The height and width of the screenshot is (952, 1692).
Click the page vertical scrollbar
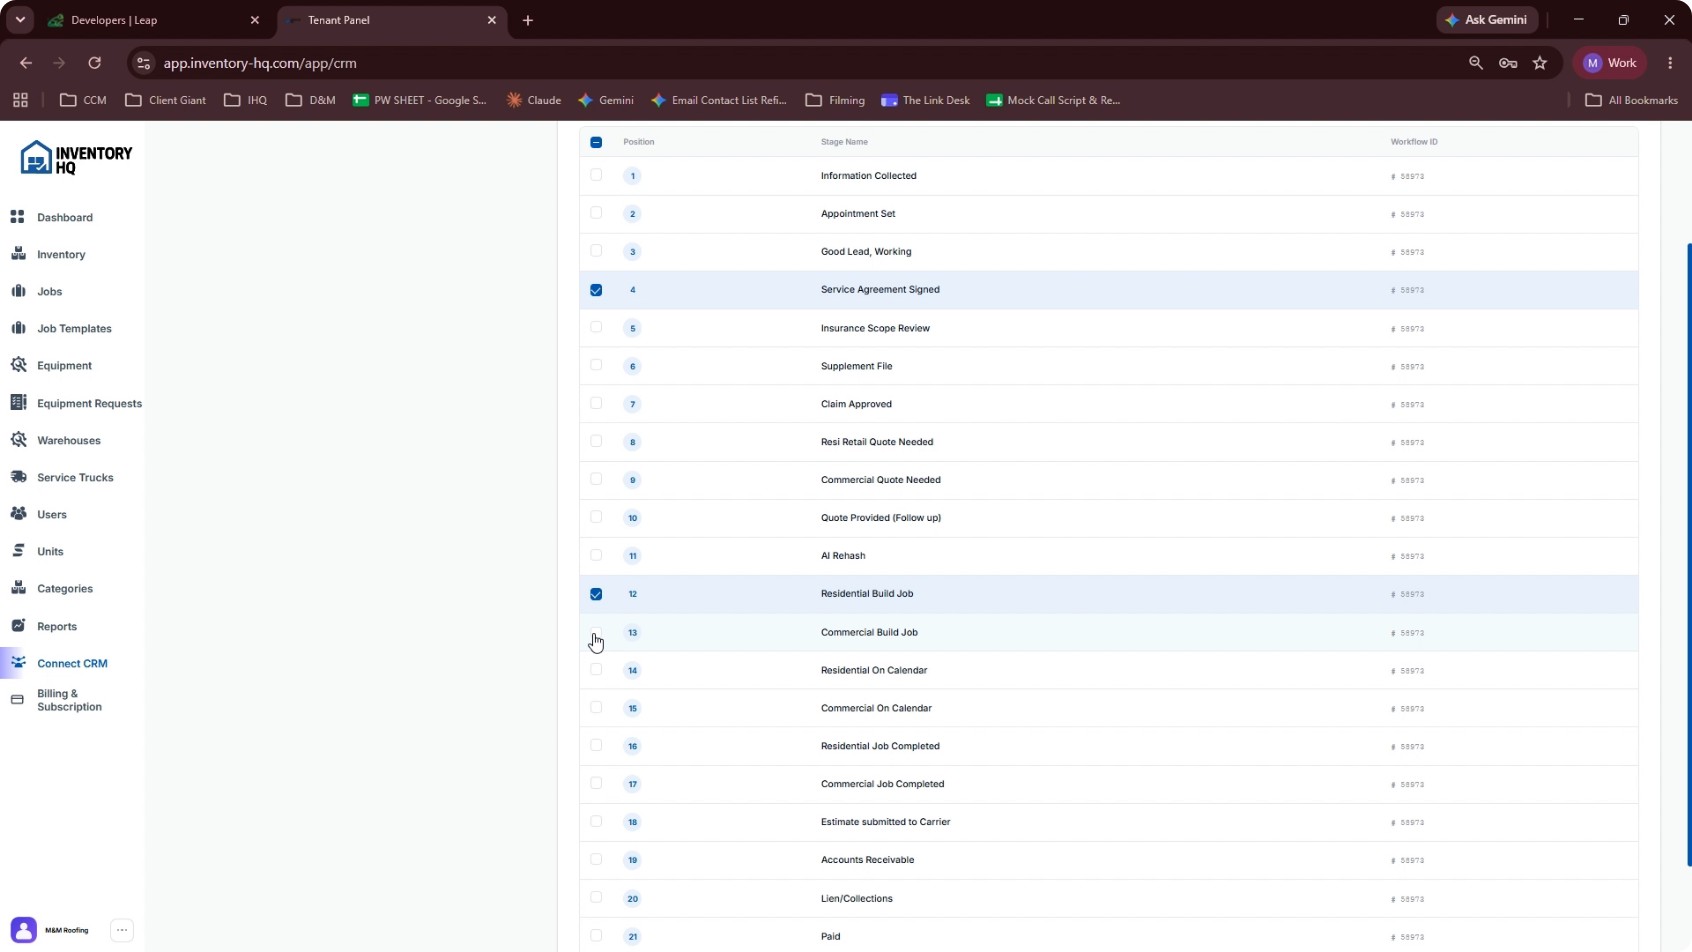tap(1688, 555)
